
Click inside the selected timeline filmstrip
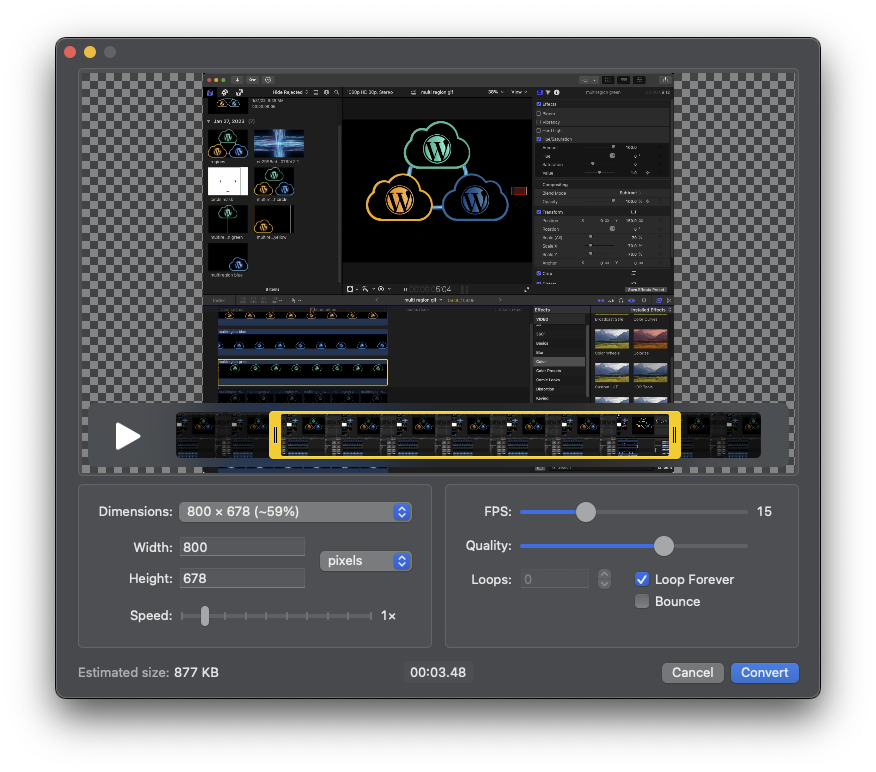point(475,435)
